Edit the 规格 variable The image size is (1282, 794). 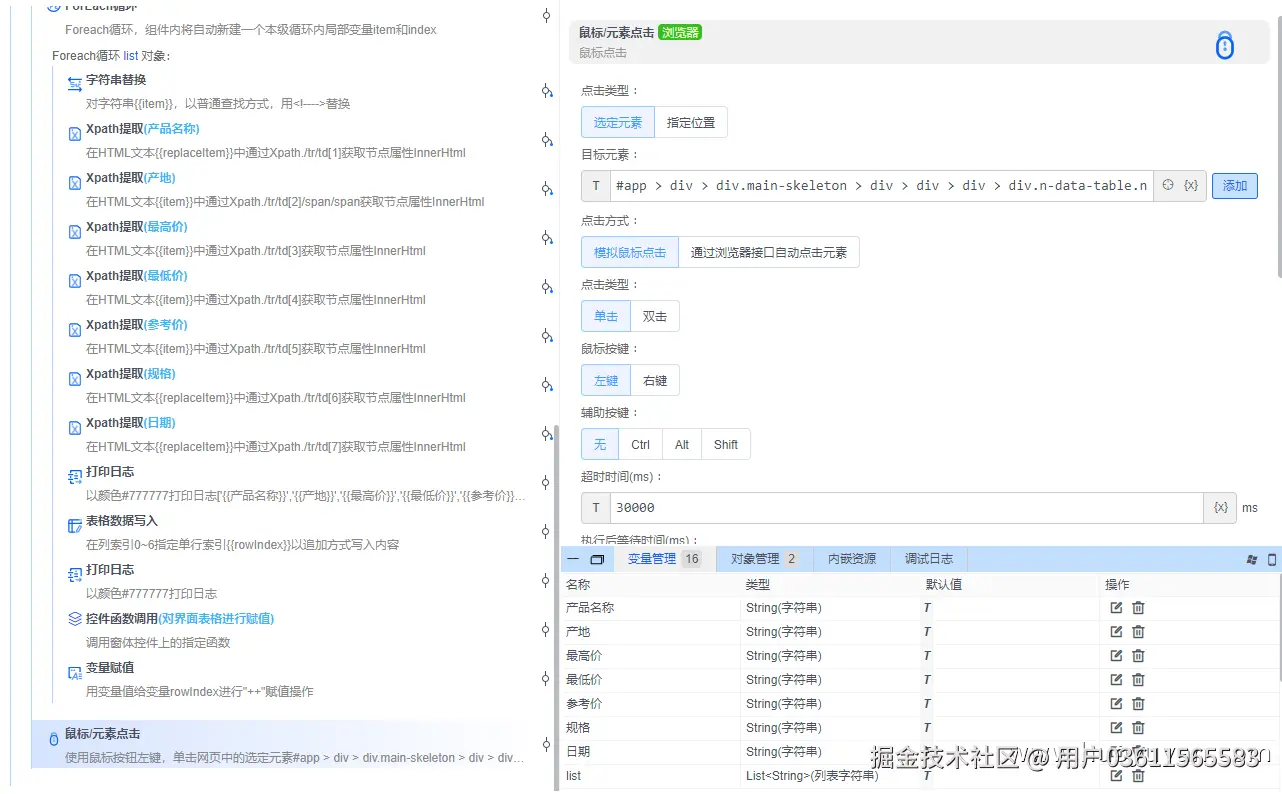pyautogui.click(x=1116, y=727)
